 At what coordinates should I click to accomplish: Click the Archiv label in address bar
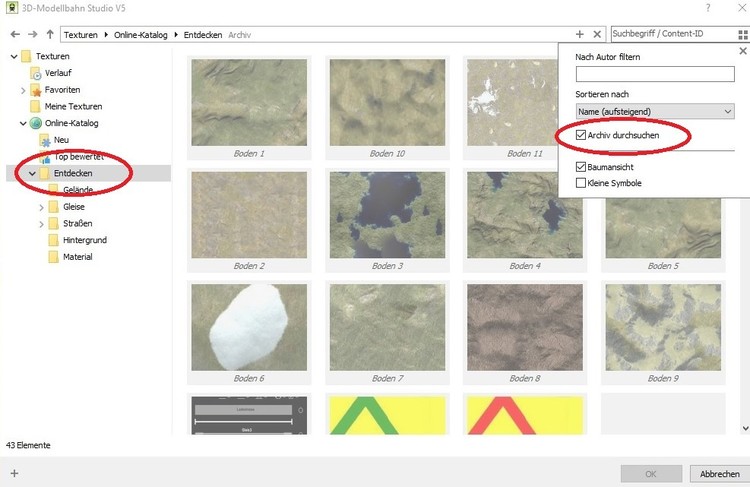[x=239, y=35]
